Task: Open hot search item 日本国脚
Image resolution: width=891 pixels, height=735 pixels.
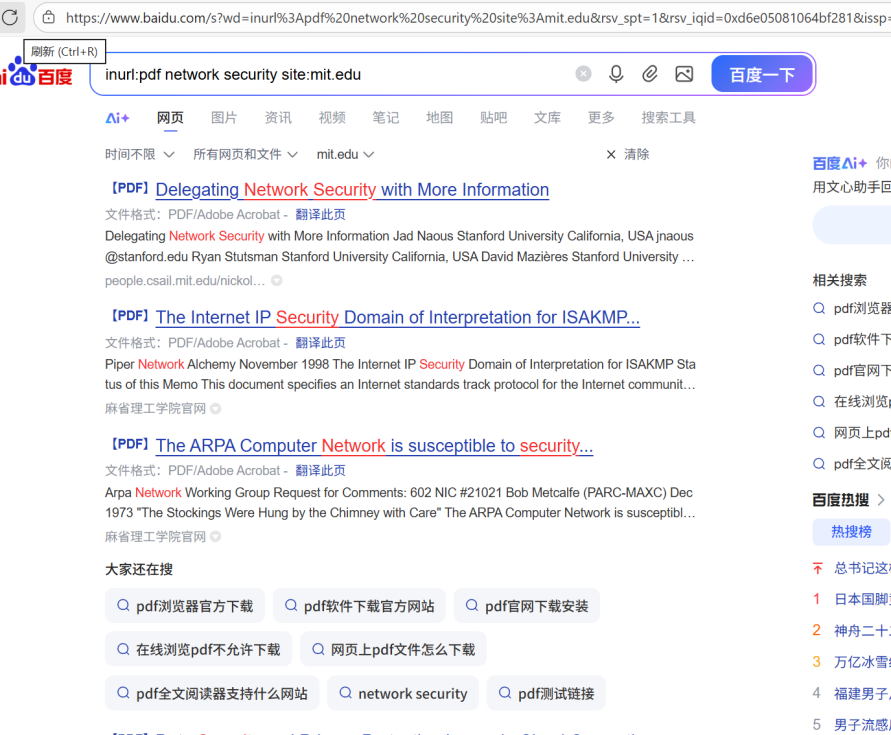Action: 862,600
